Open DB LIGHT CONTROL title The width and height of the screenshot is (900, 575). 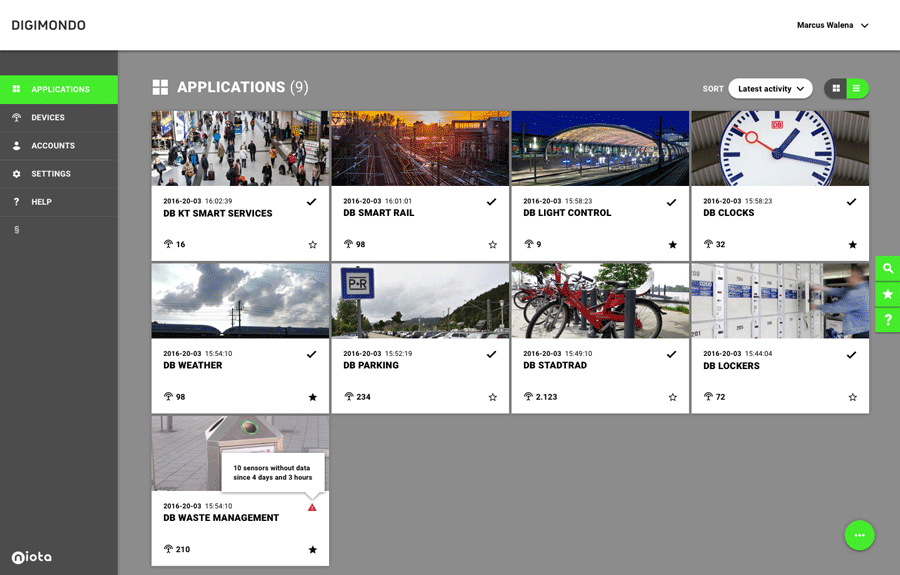[x=567, y=213]
